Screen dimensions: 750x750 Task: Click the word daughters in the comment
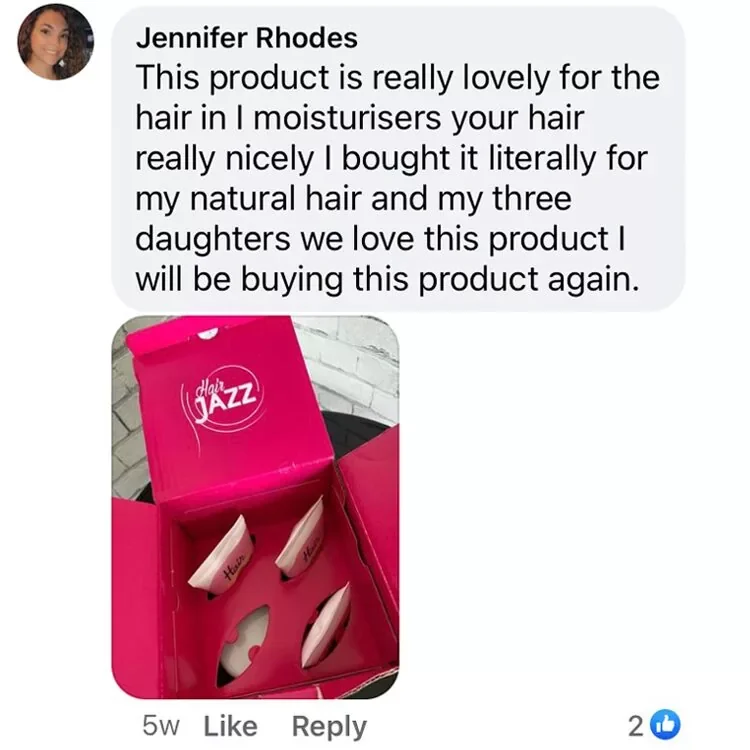point(213,240)
